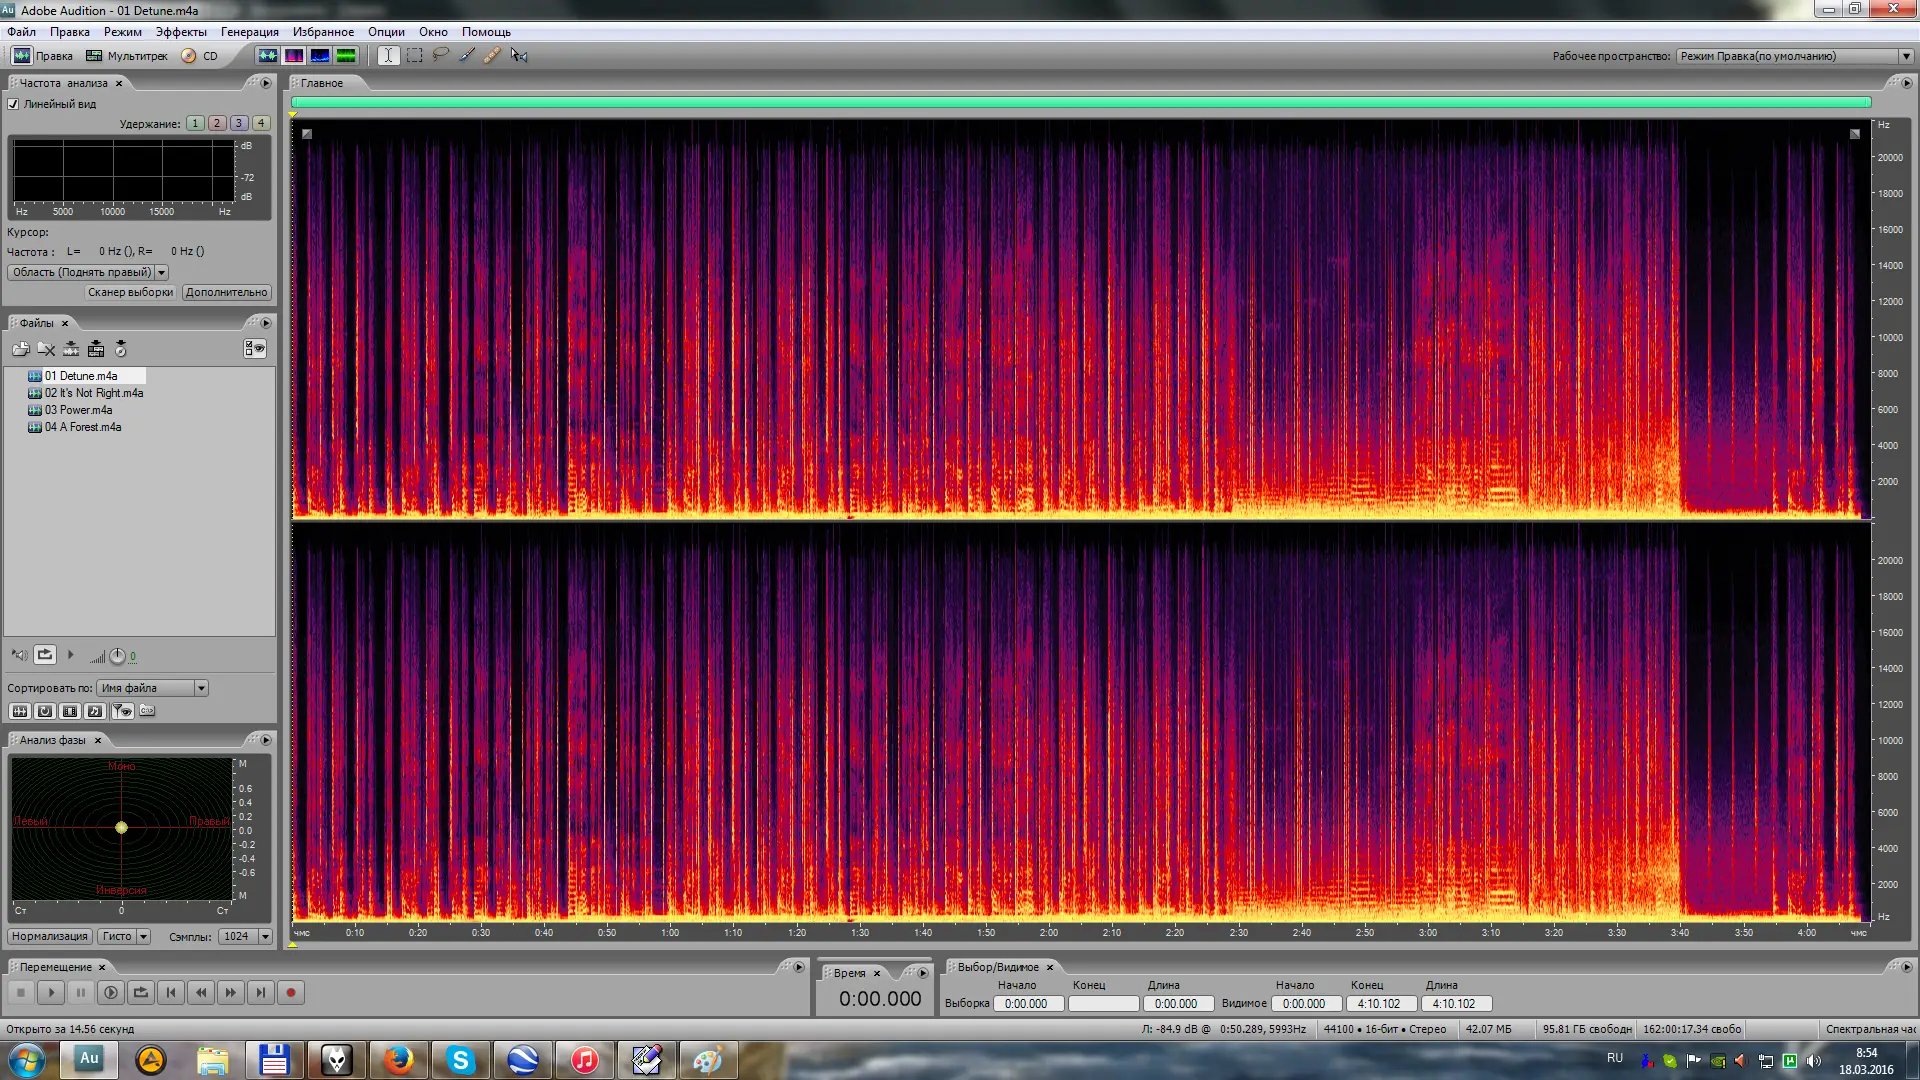
Task: Click the Import File icon in Files panel
Action: 21,349
